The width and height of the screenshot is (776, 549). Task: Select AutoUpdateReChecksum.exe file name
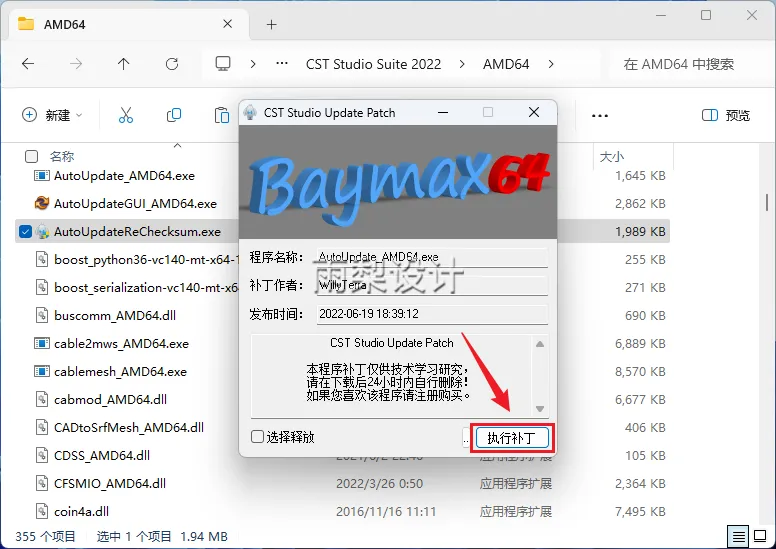pos(137,232)
